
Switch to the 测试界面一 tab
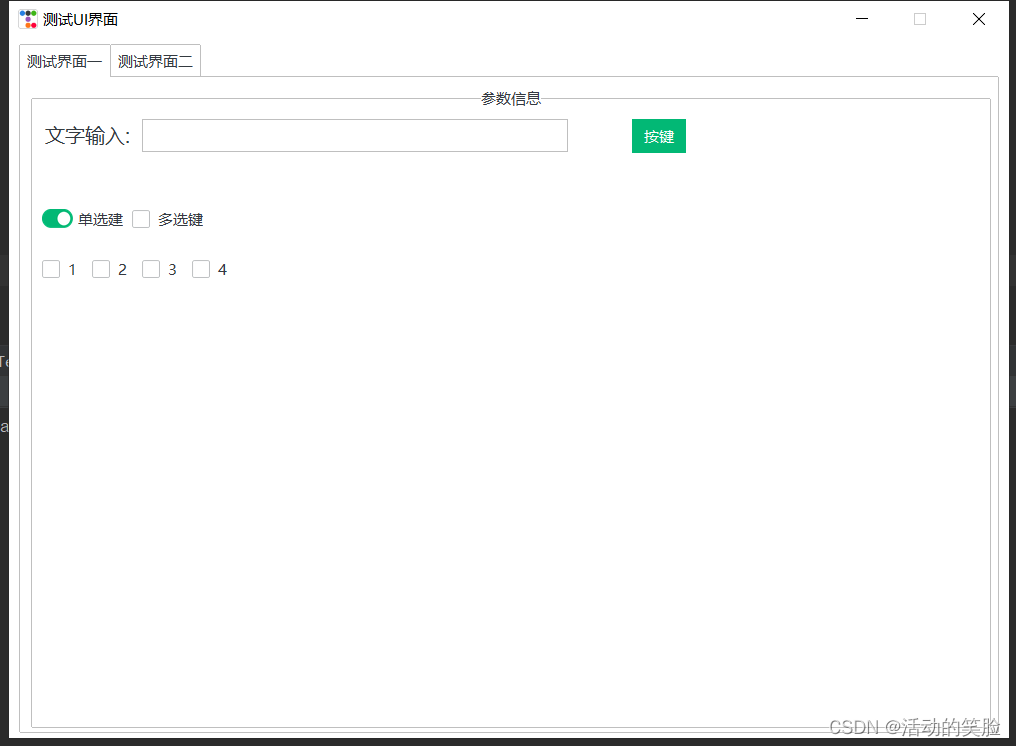pos(65,61)
